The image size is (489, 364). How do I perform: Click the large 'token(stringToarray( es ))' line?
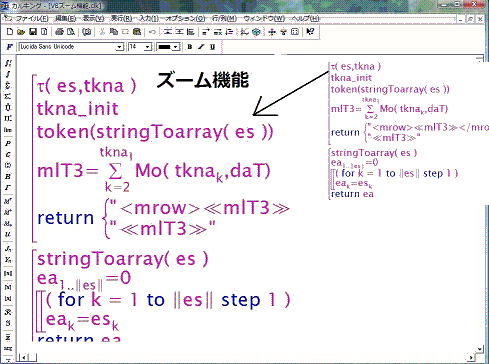pyautogui.click(x=155, y=132)
